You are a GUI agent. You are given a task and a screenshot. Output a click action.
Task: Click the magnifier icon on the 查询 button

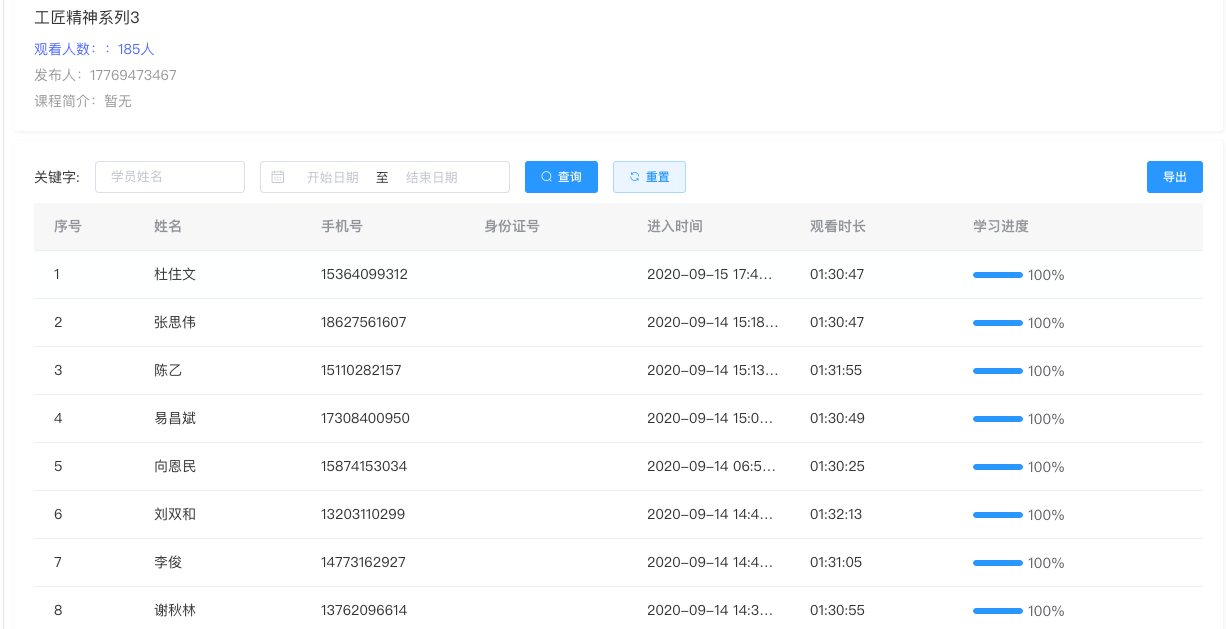pyautogui.click(x=546, y=177)
